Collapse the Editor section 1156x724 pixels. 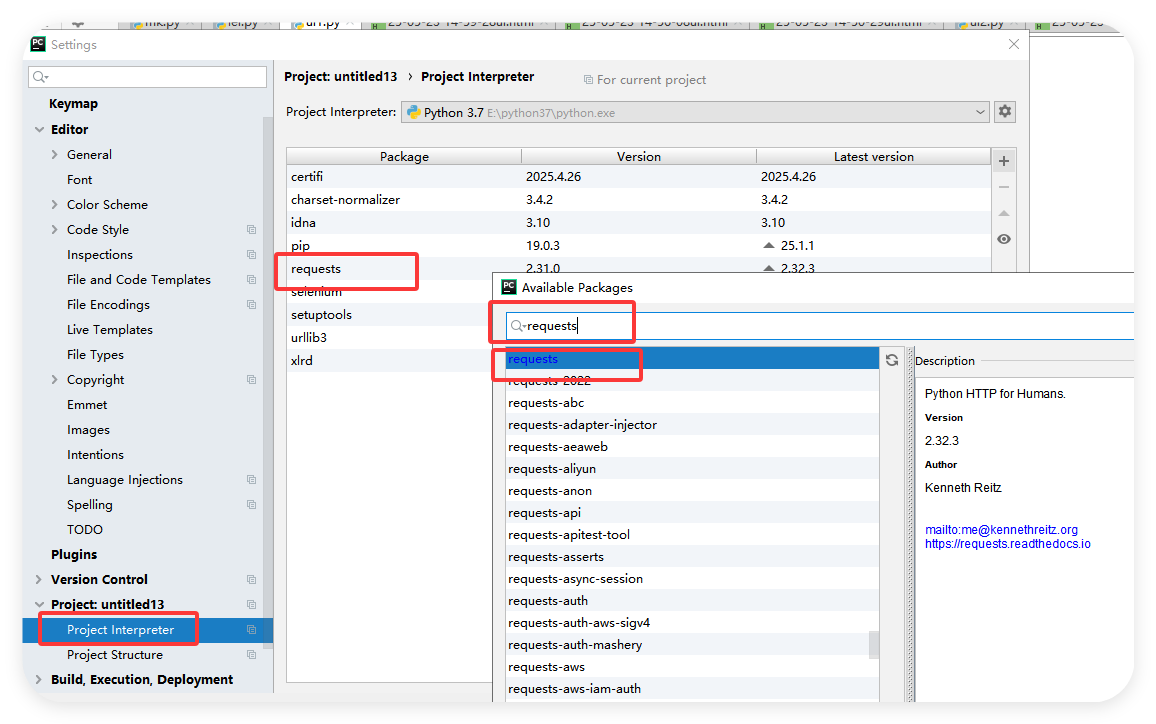(x=39, y=130)
